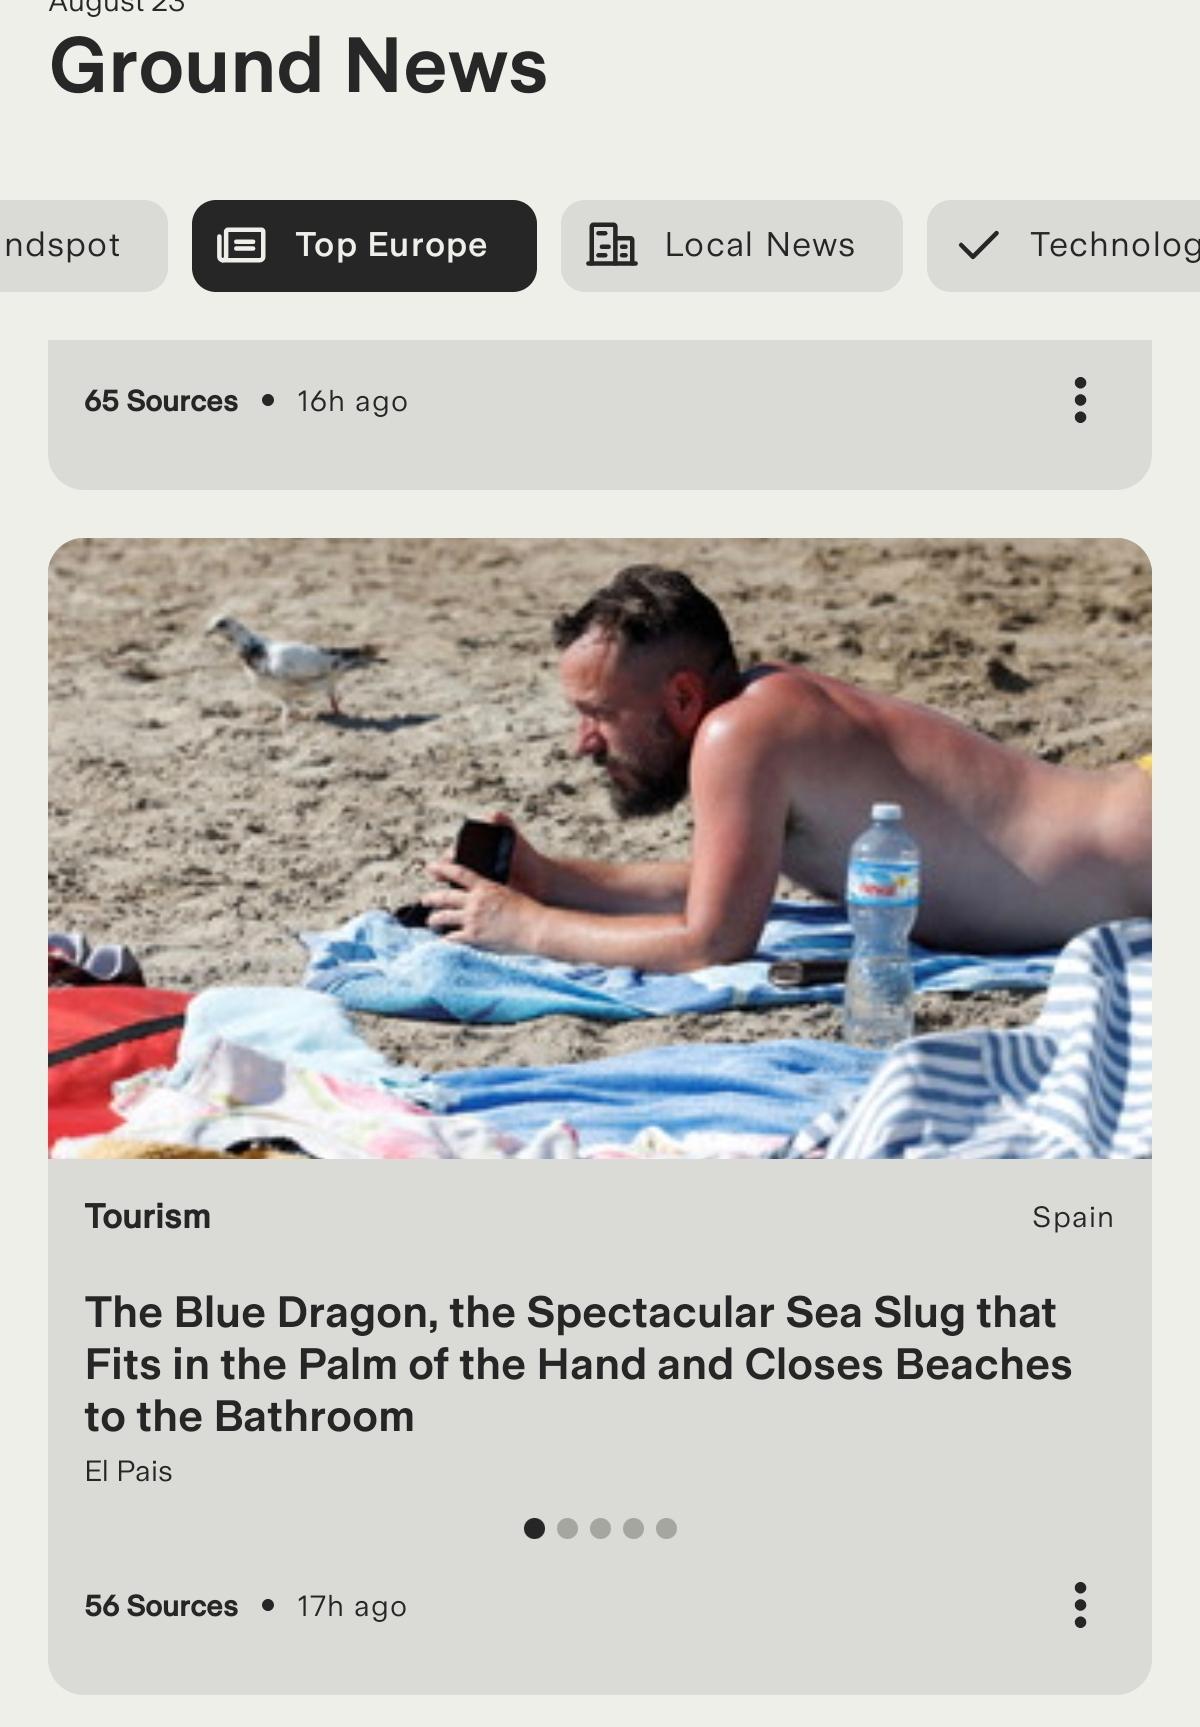This screenshot has width=1200, height=1727.
Task: View the 56 Sources list
Action: tap(161, 1606)
